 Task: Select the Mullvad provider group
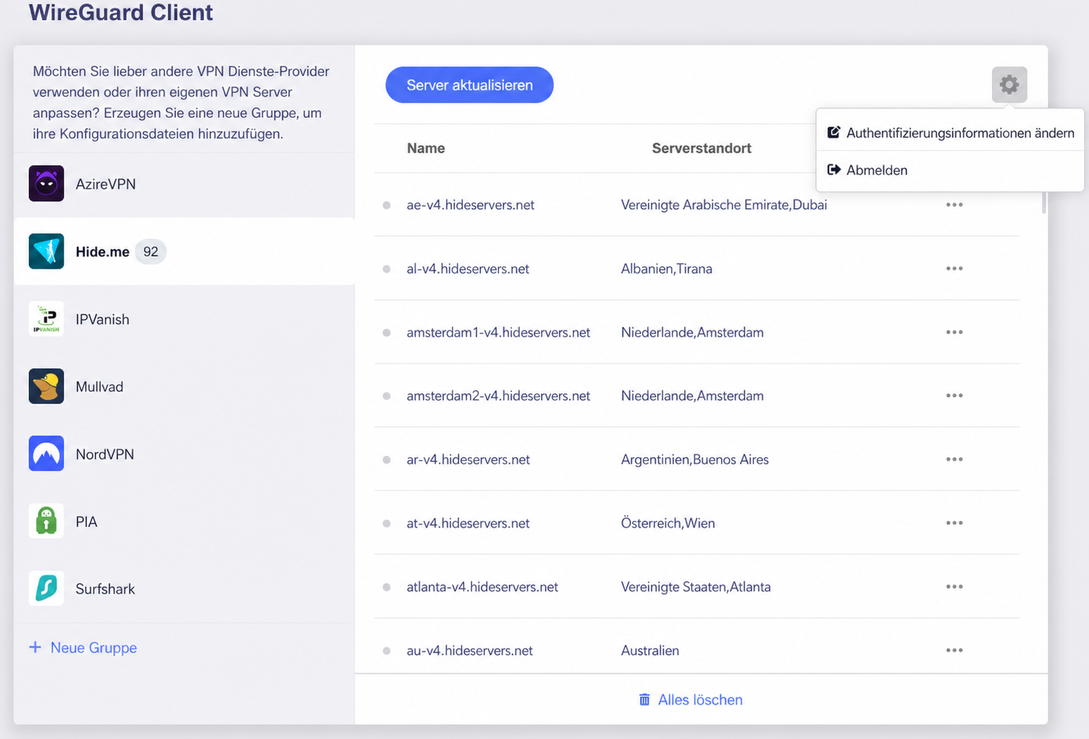[184, 386]
